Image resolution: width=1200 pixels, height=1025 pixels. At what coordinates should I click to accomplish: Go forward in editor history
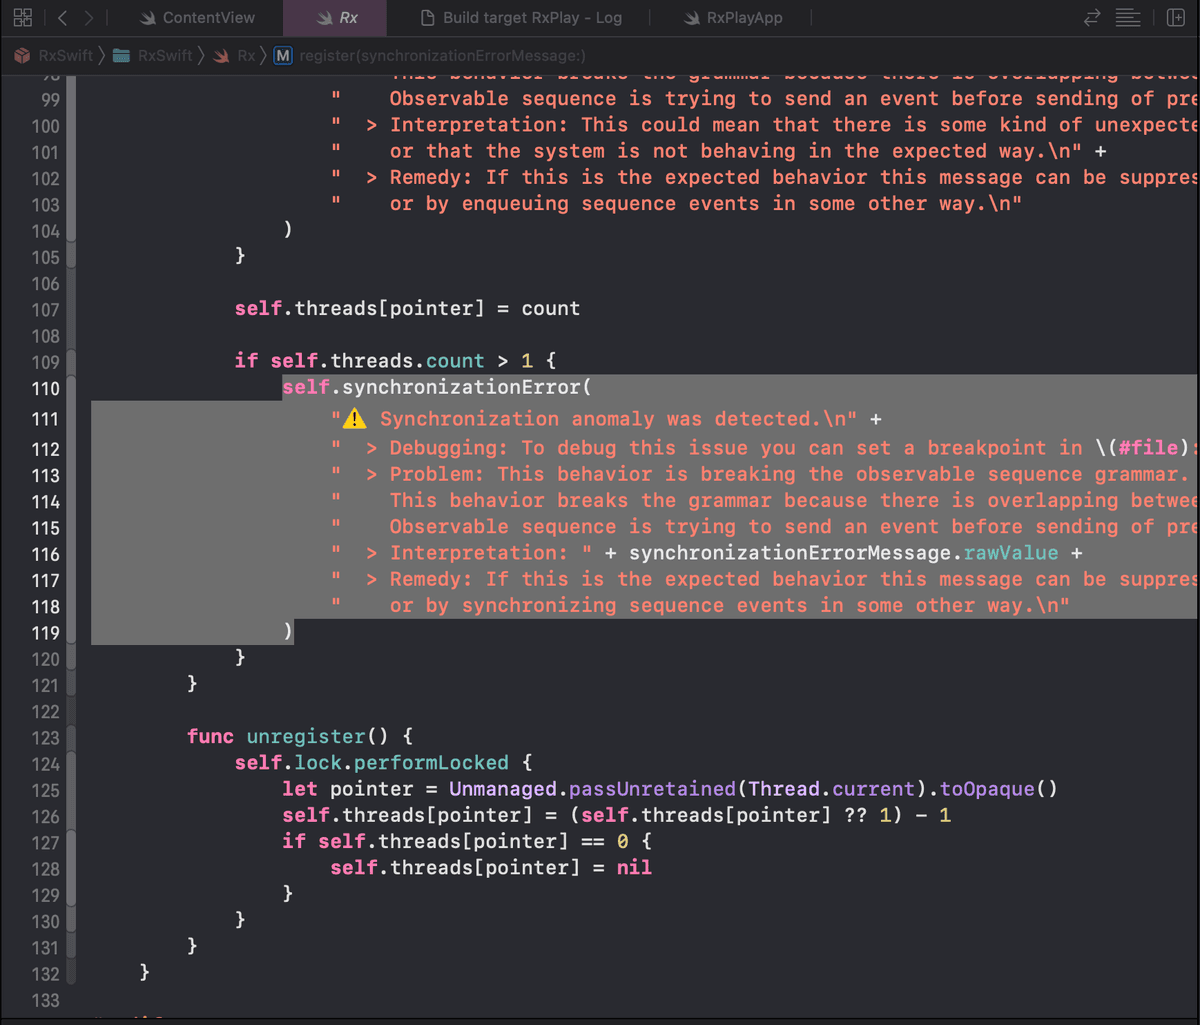pos(90,17)
